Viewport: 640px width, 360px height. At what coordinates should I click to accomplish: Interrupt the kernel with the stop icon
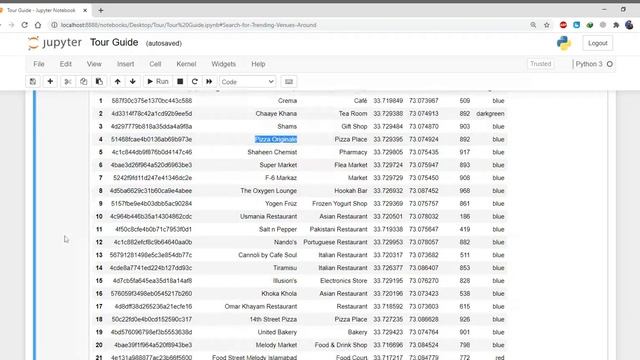[x=180, y=82]
